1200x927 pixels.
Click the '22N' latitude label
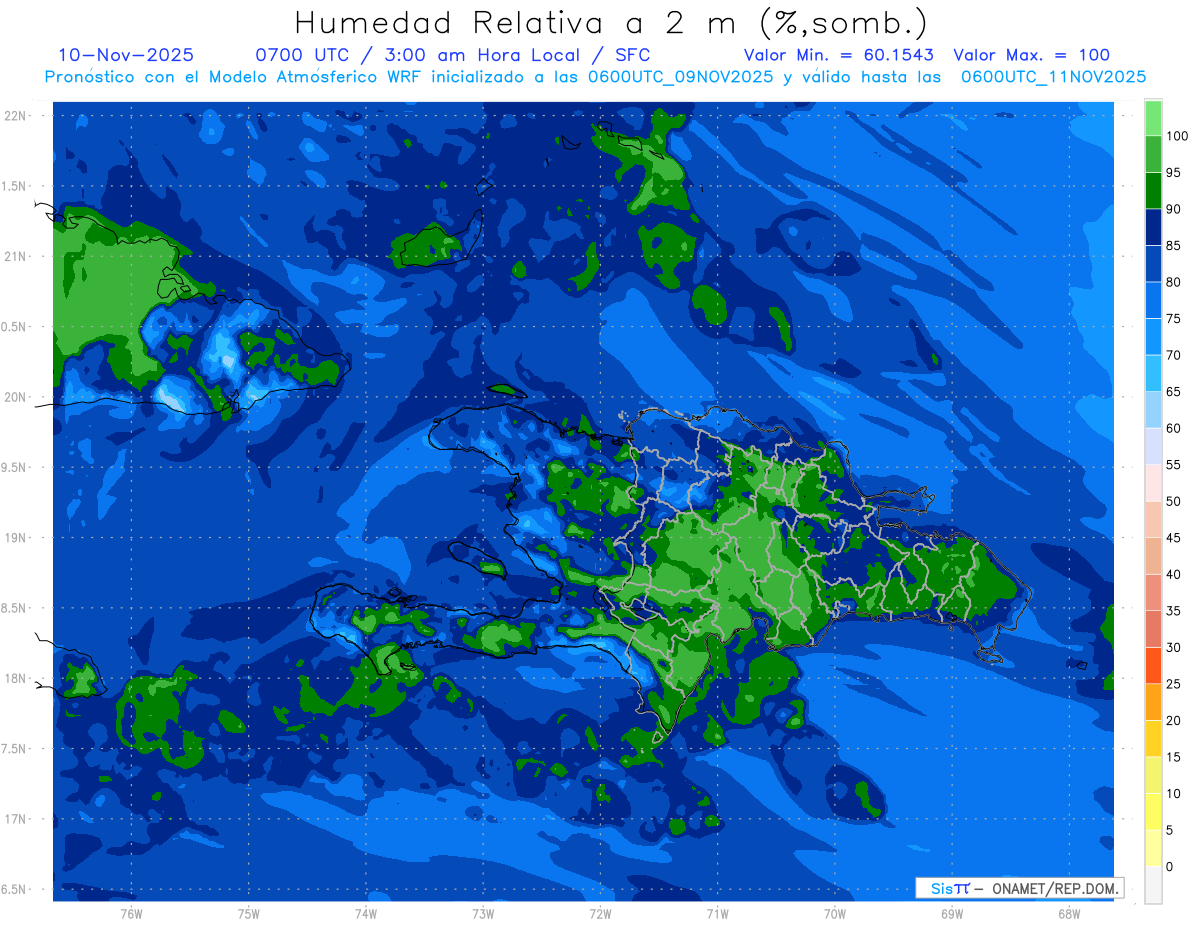tap(16, 115)
